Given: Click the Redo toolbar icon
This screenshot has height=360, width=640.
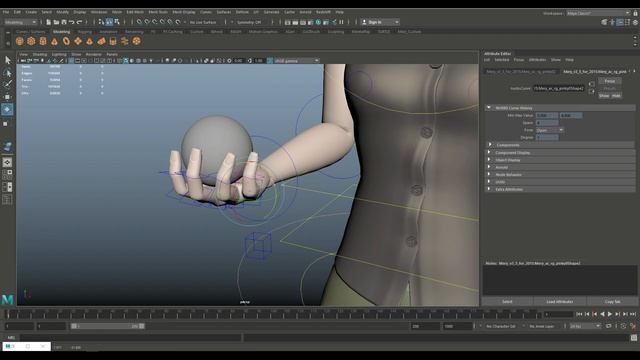Looking at the screenshot, I should click(80, 22).
